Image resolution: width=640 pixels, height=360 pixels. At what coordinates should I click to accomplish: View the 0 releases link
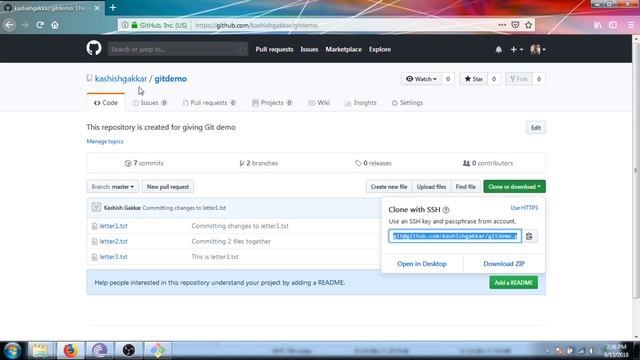tap(373, 163)
